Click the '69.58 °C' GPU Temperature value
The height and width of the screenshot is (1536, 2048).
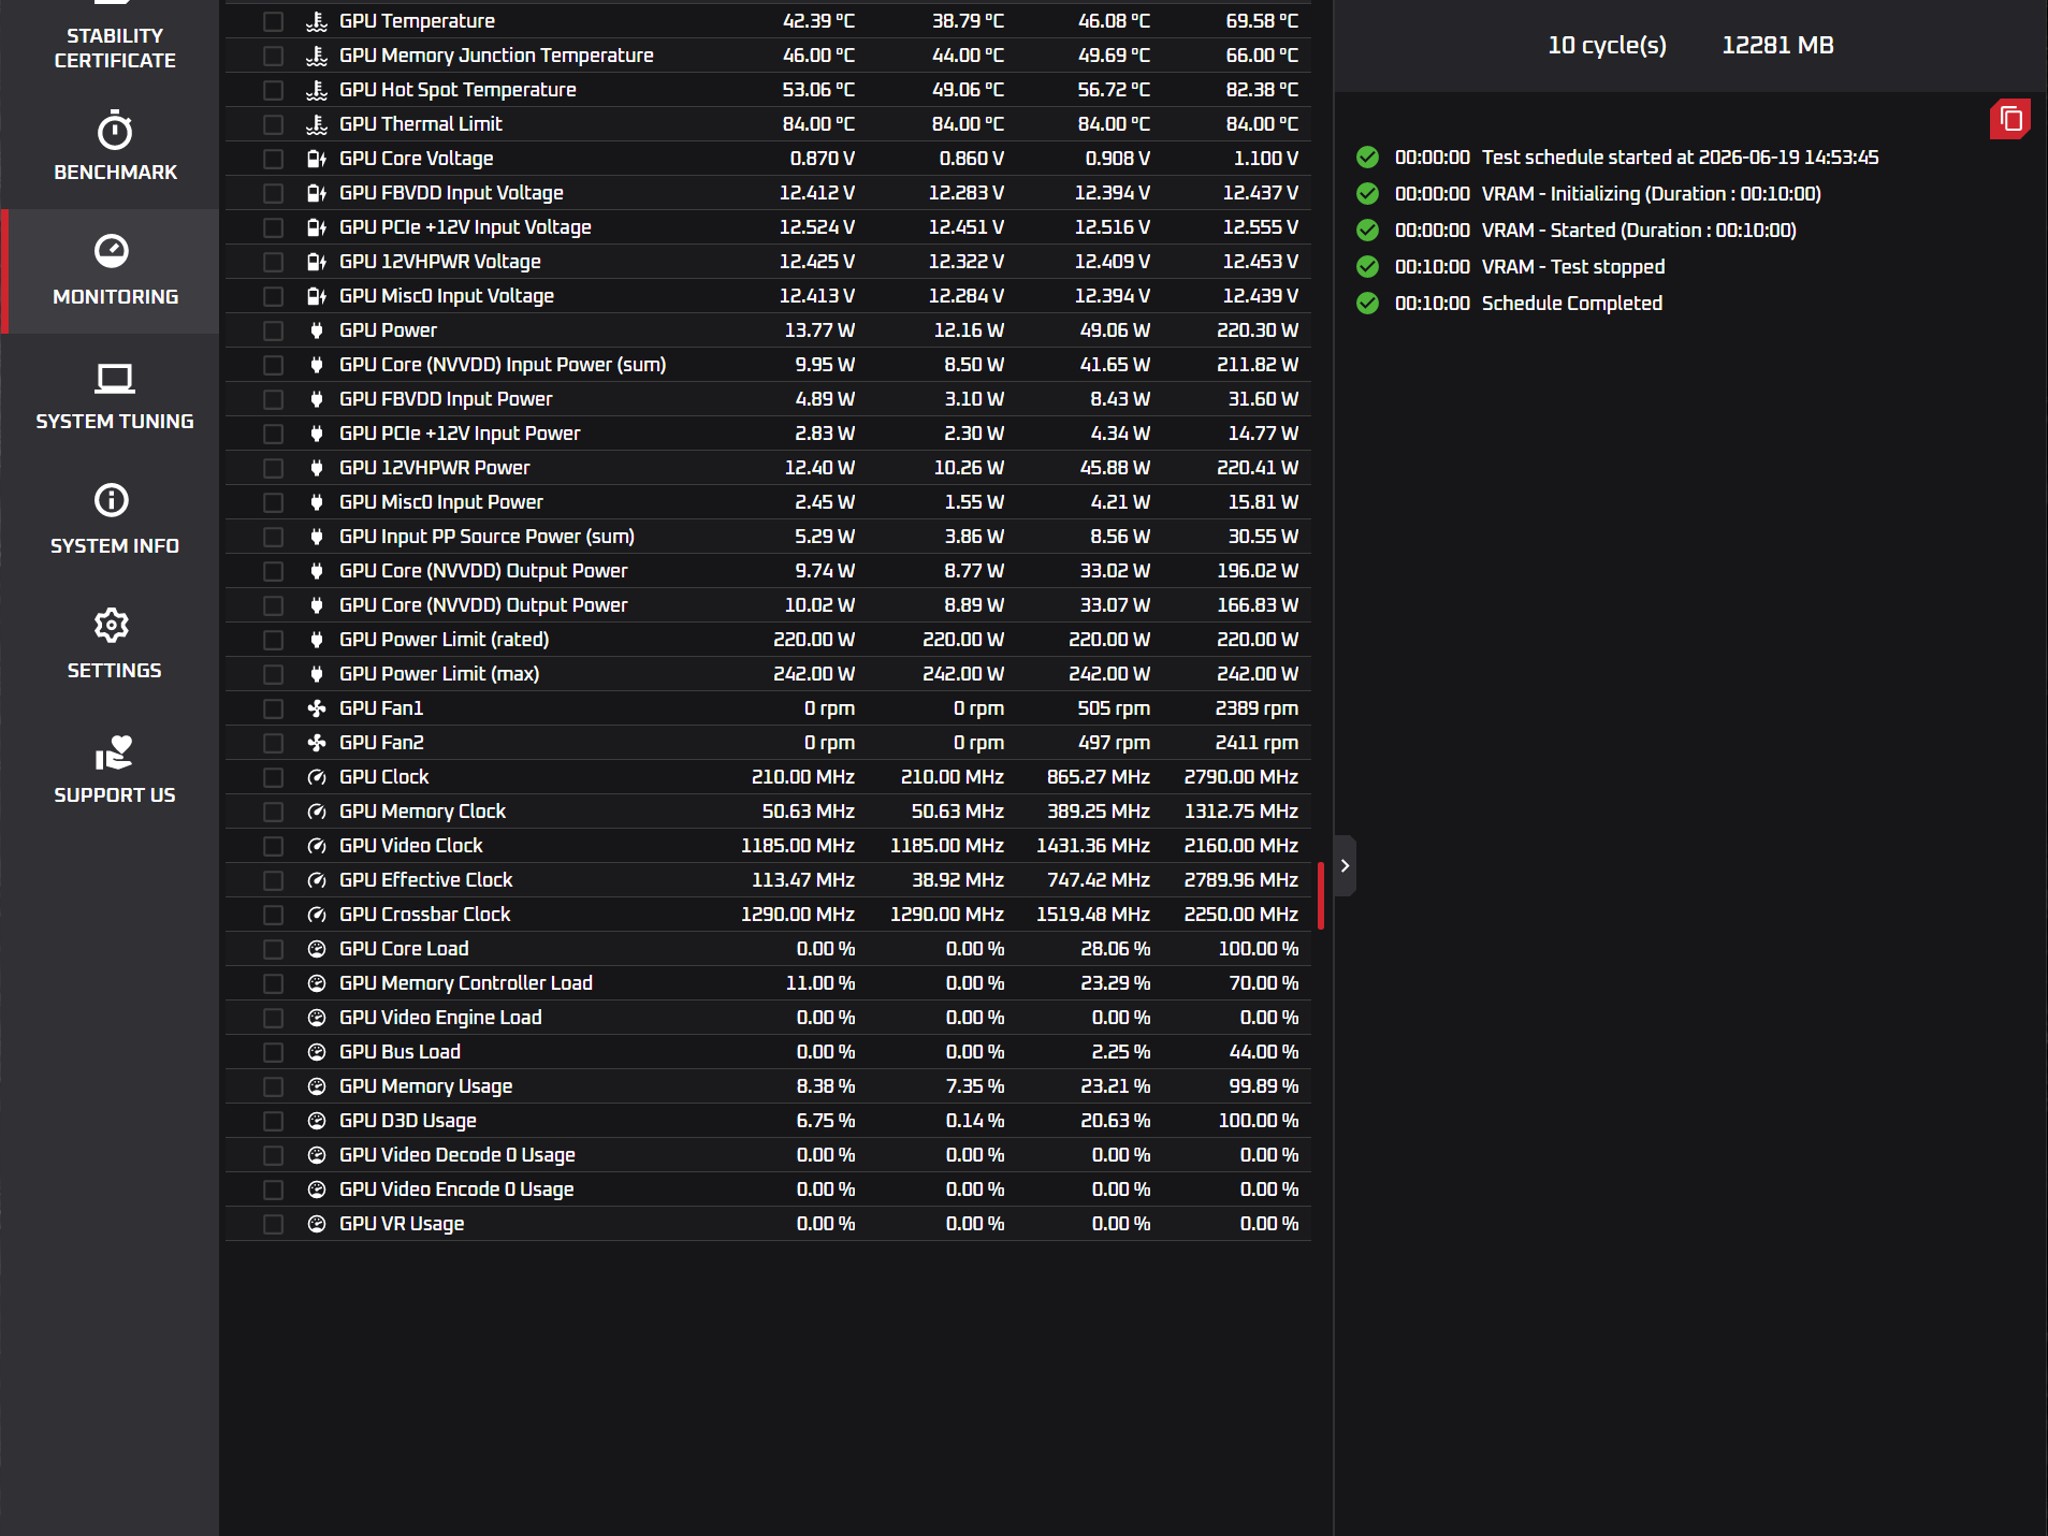[x=1262, y=21]
